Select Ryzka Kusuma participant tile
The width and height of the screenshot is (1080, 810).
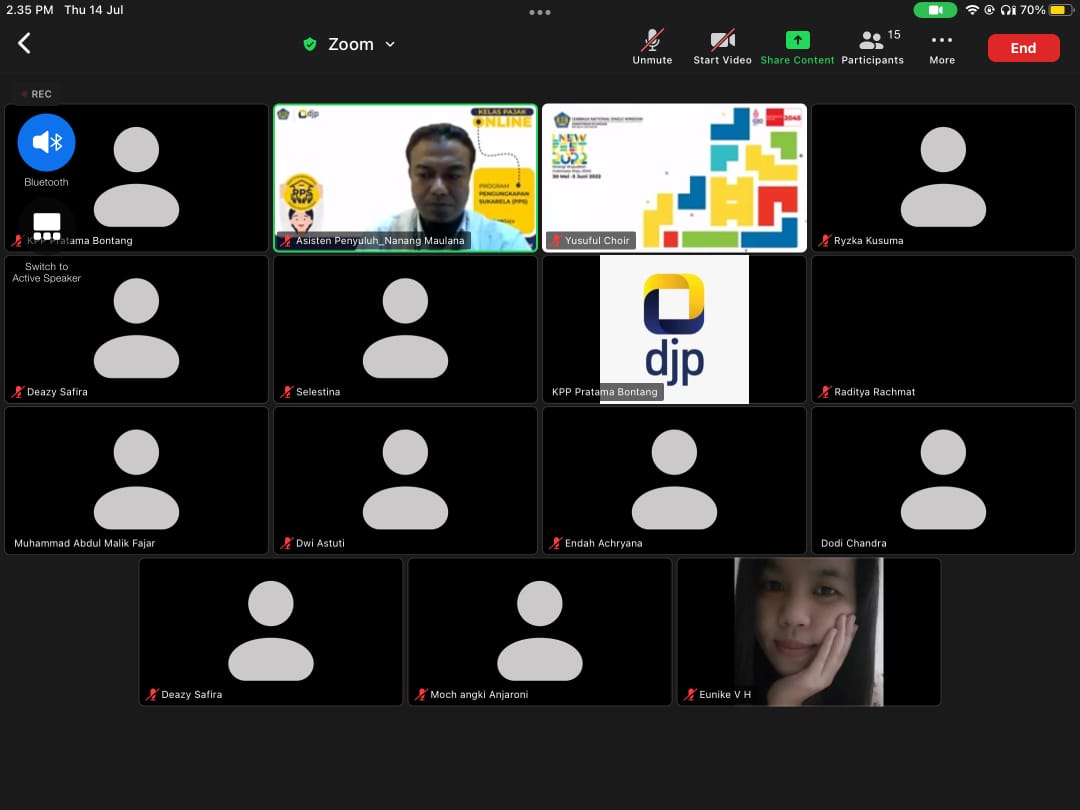[942, 177]
